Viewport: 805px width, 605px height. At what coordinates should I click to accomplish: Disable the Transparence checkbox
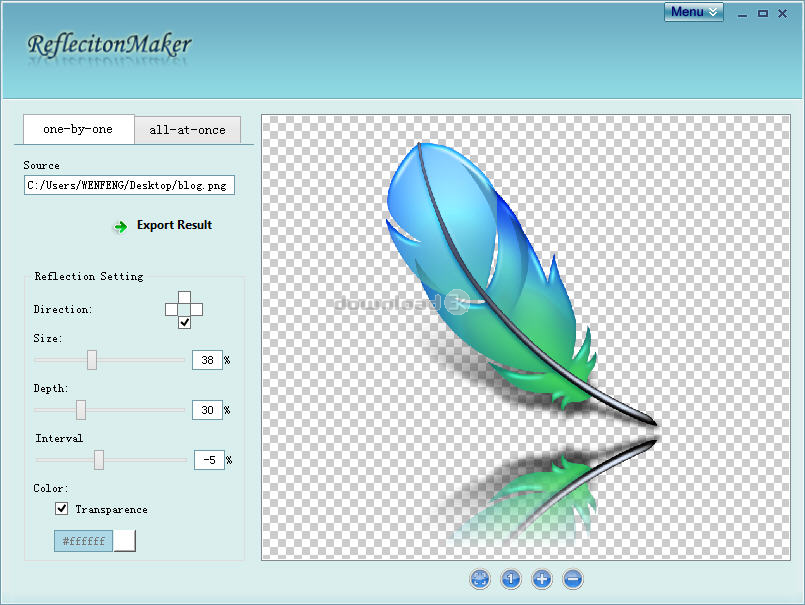(x=62, y=508)
